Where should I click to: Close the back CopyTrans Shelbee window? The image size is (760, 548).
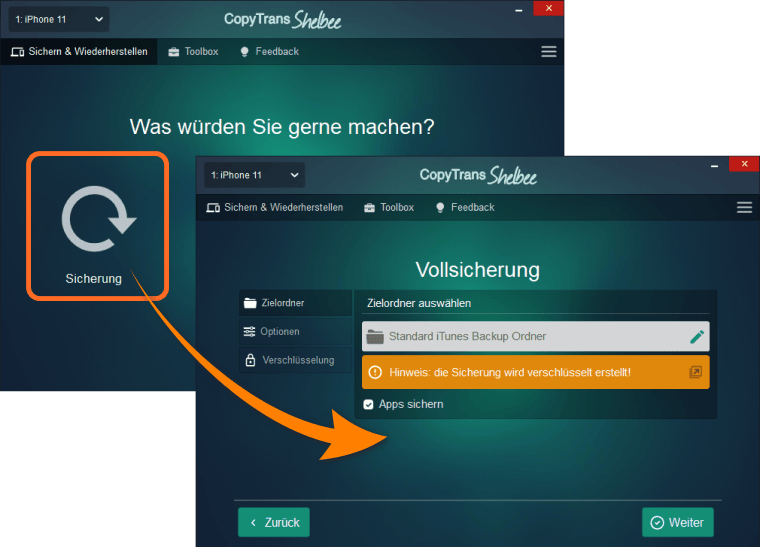pyautogui.click(x=549, y=8)
